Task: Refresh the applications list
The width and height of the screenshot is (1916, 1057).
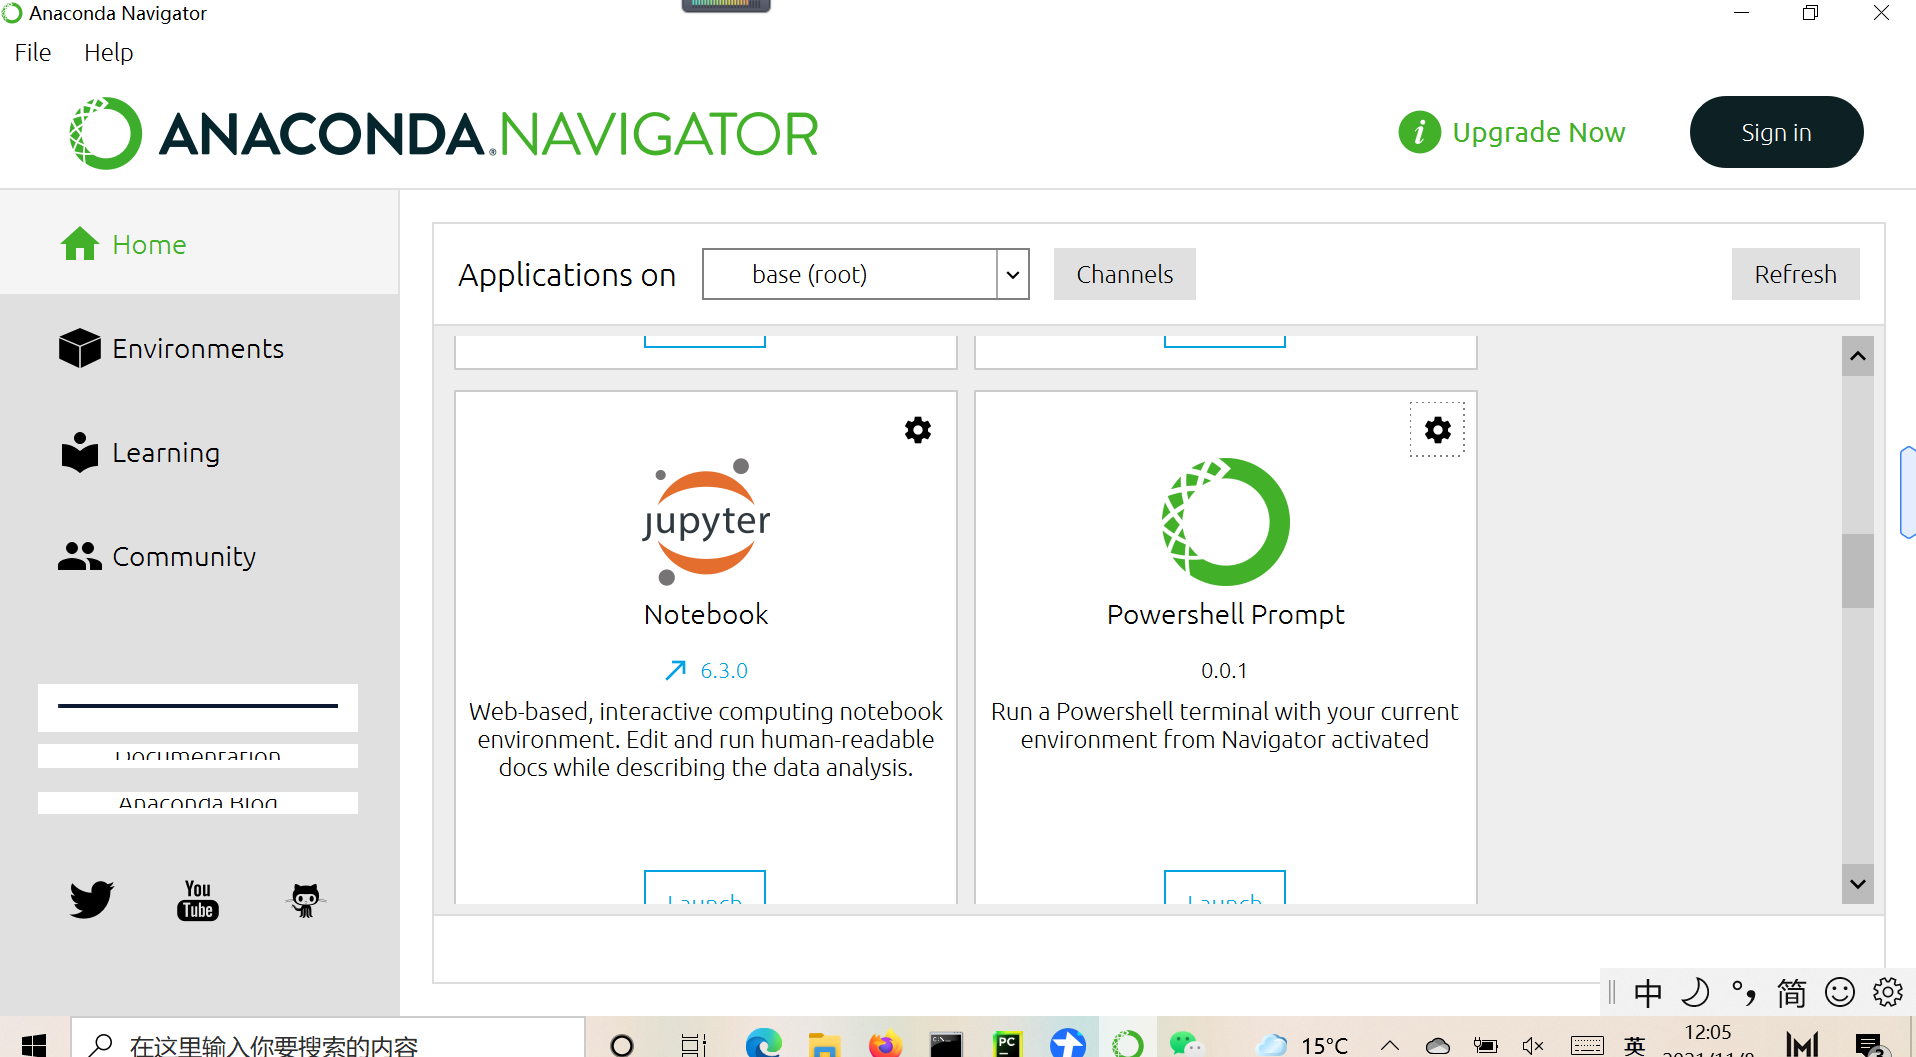Action: coord(1796,274)
